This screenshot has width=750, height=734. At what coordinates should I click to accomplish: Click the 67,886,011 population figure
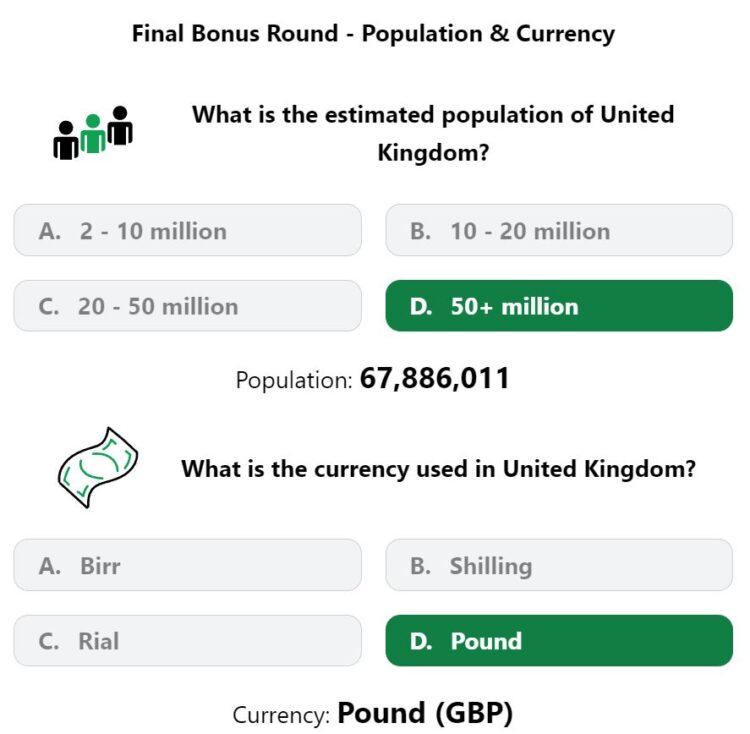[x=434, y=378]
